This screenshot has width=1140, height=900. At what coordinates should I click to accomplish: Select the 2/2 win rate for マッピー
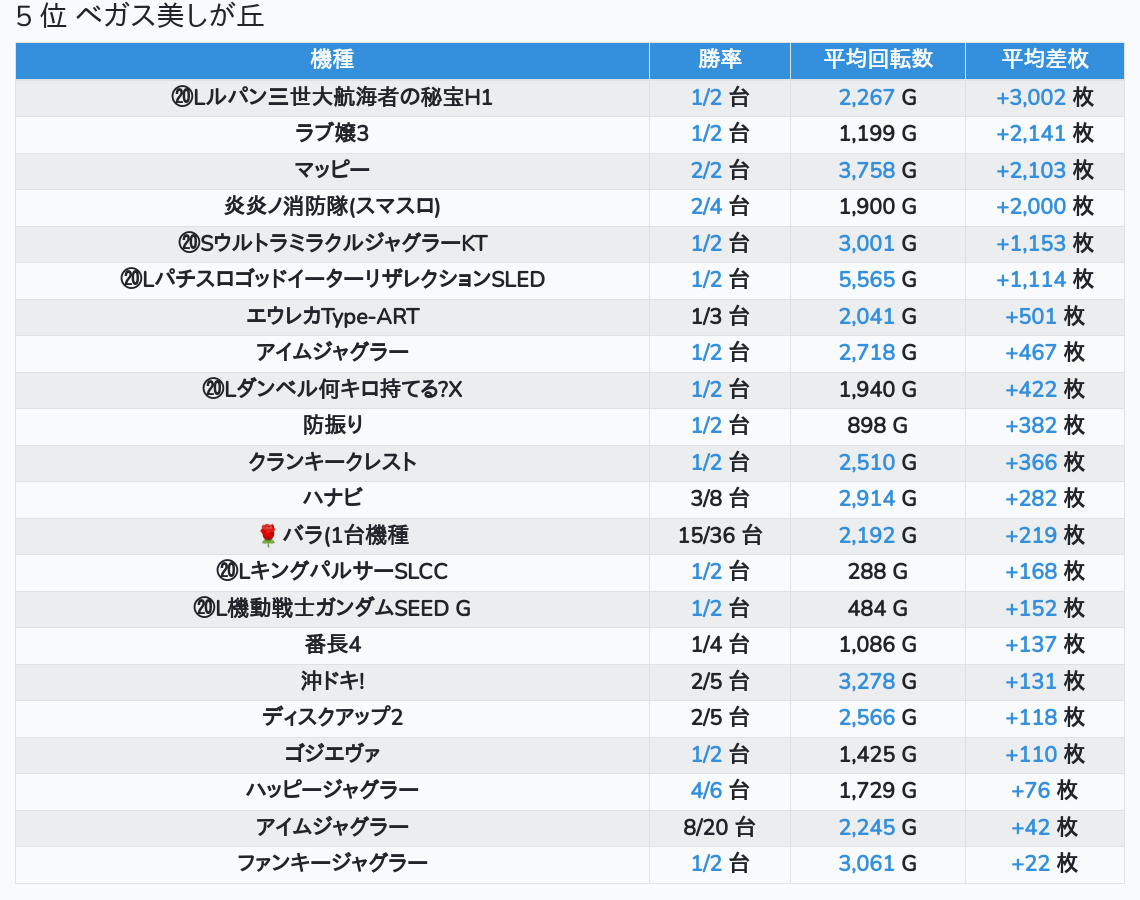[x=706, y=170]
